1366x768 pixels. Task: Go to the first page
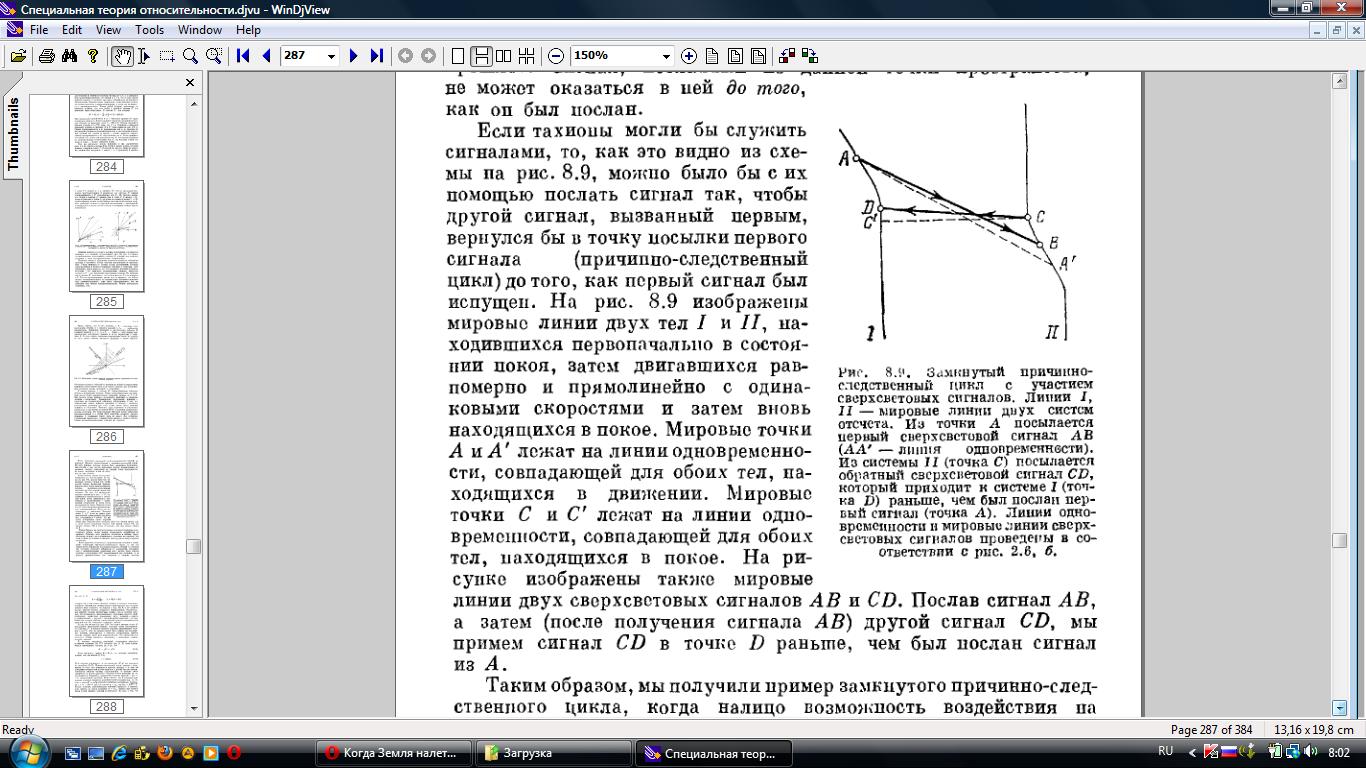click(243, 56)
